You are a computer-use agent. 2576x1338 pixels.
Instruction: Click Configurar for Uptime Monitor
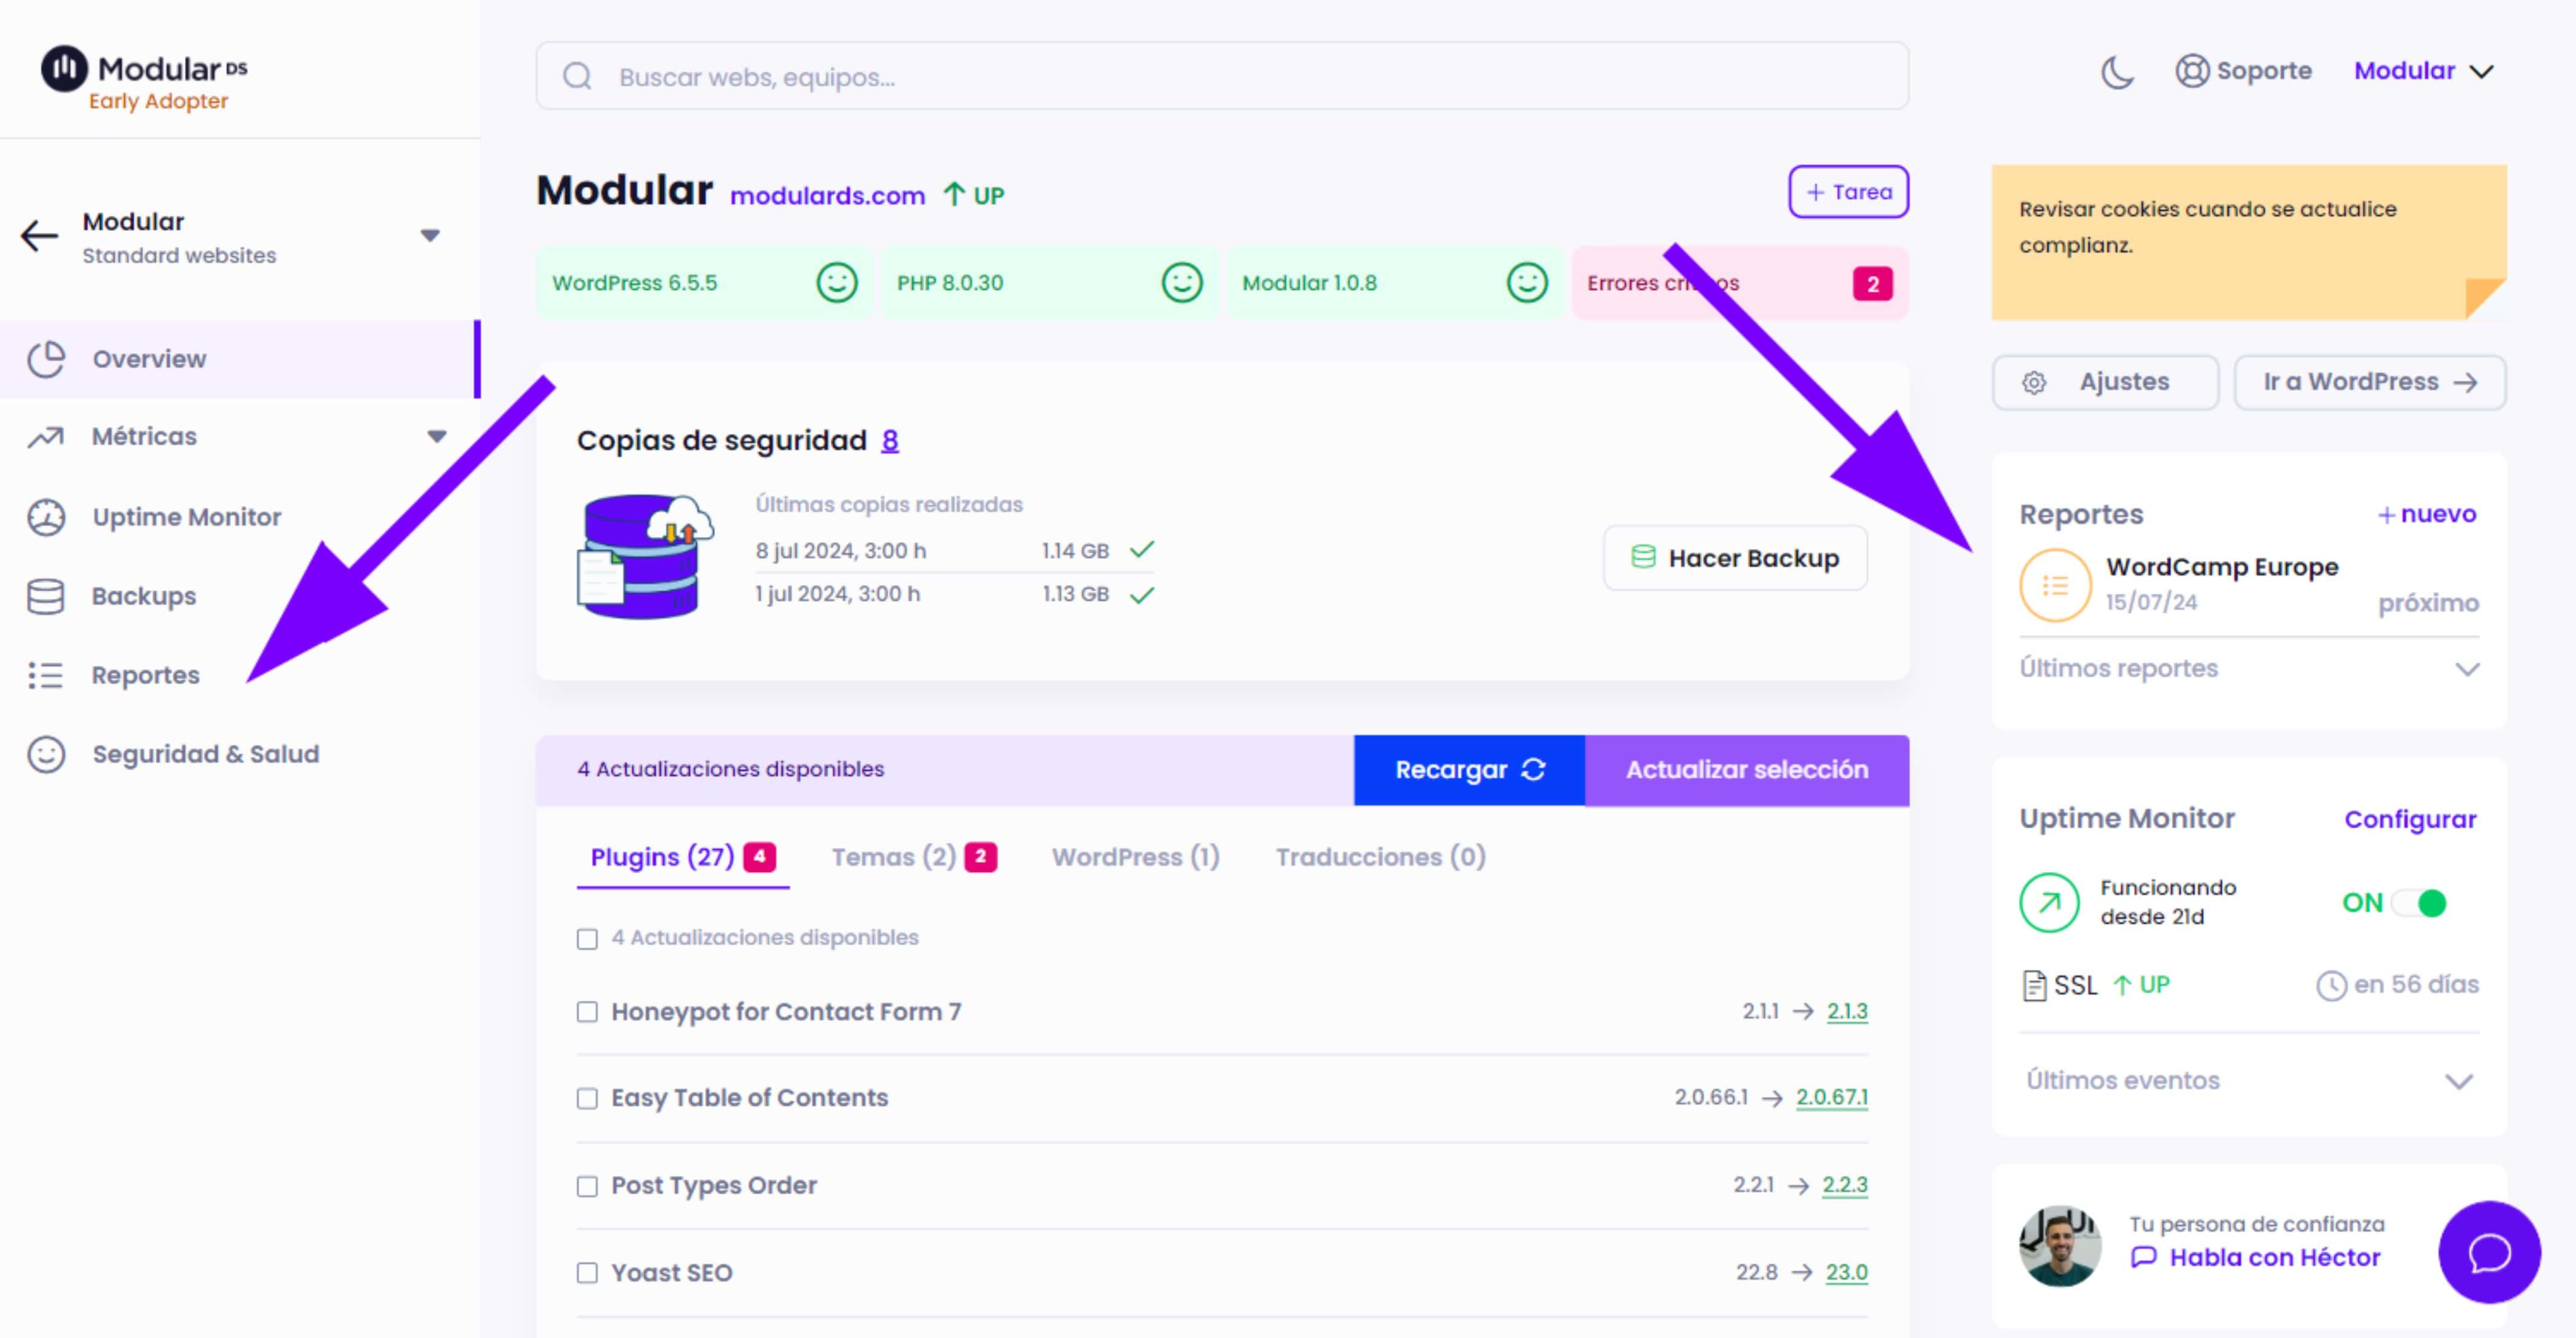[x=2410, y=820]
